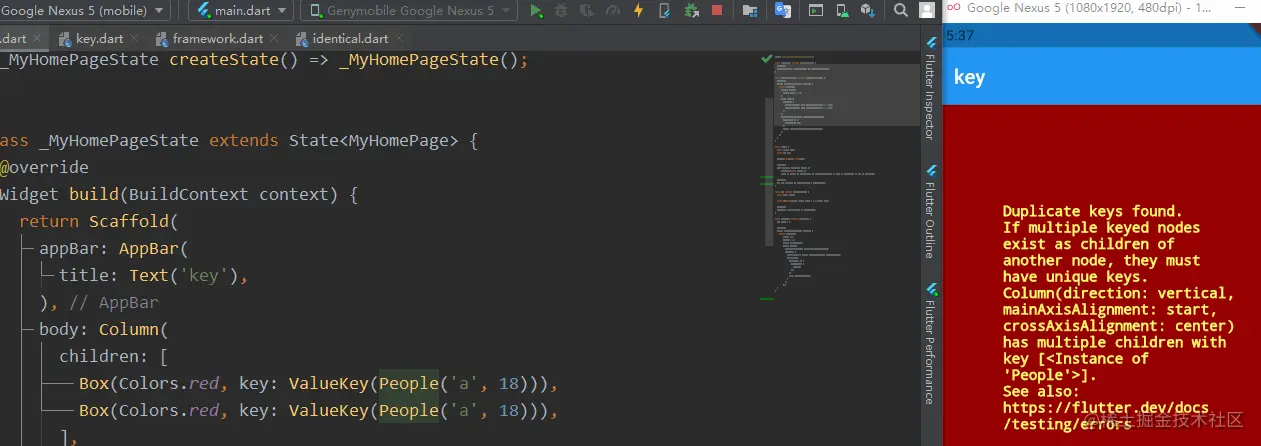Click the user avatar icon in toolbar

[x=927, y=11]
